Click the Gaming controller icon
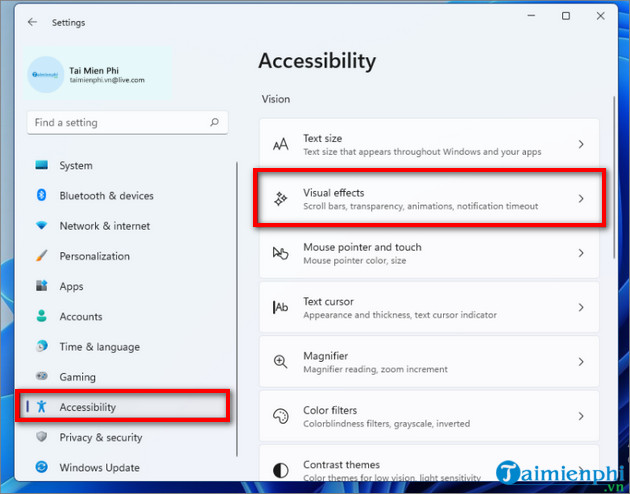 click(x=41, y=376)
